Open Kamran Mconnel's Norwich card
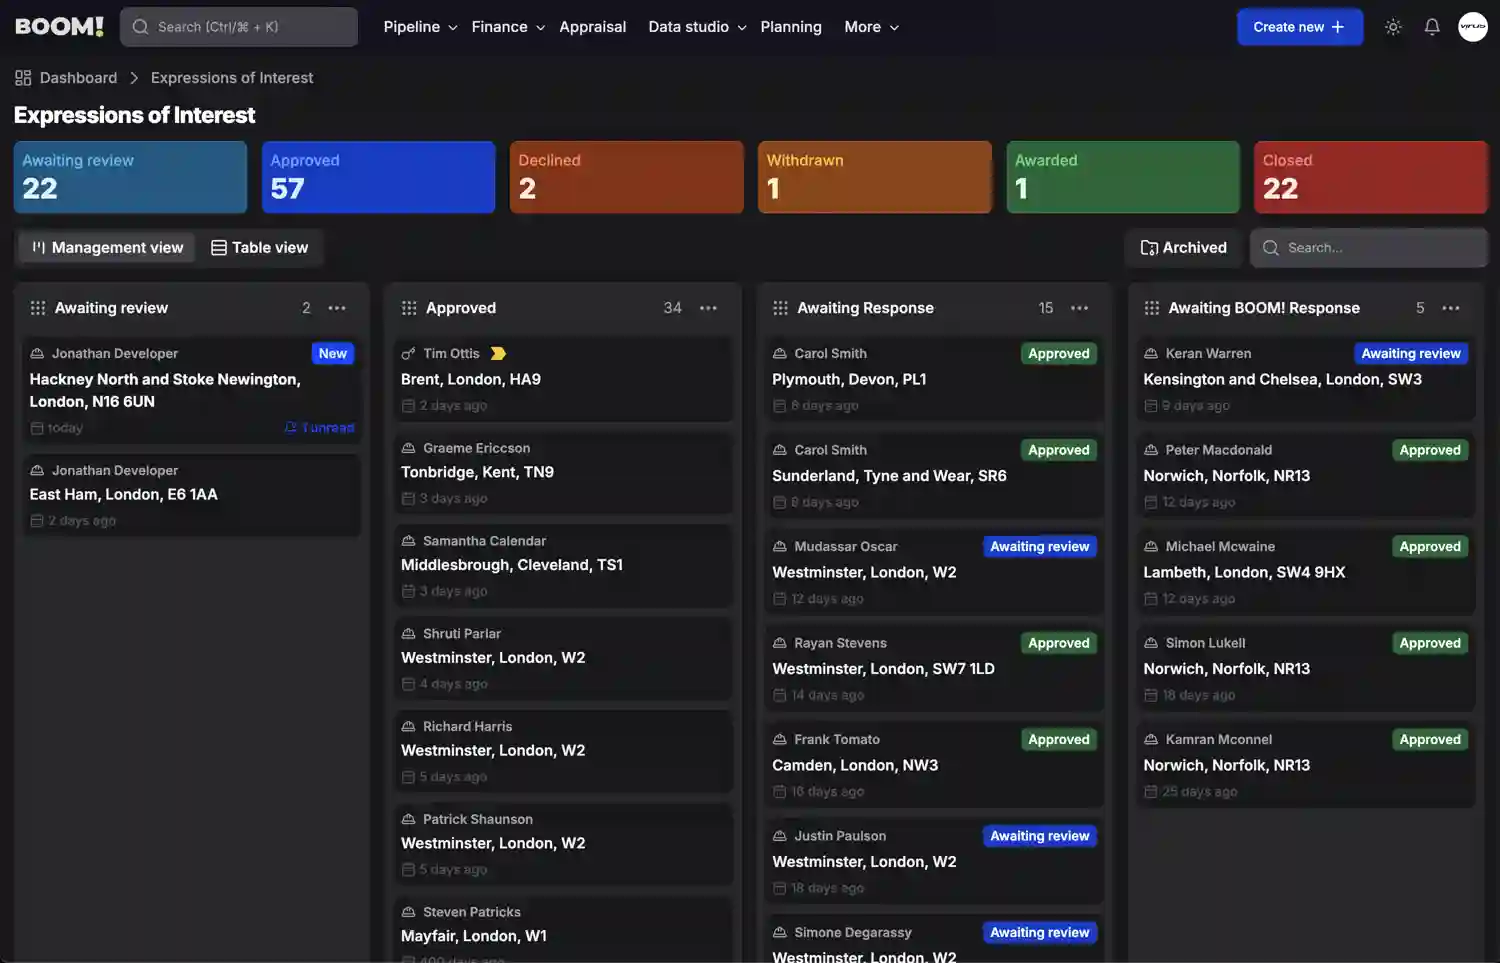The height and width of the screenshot is (963, 1500). click(1306, 765)
